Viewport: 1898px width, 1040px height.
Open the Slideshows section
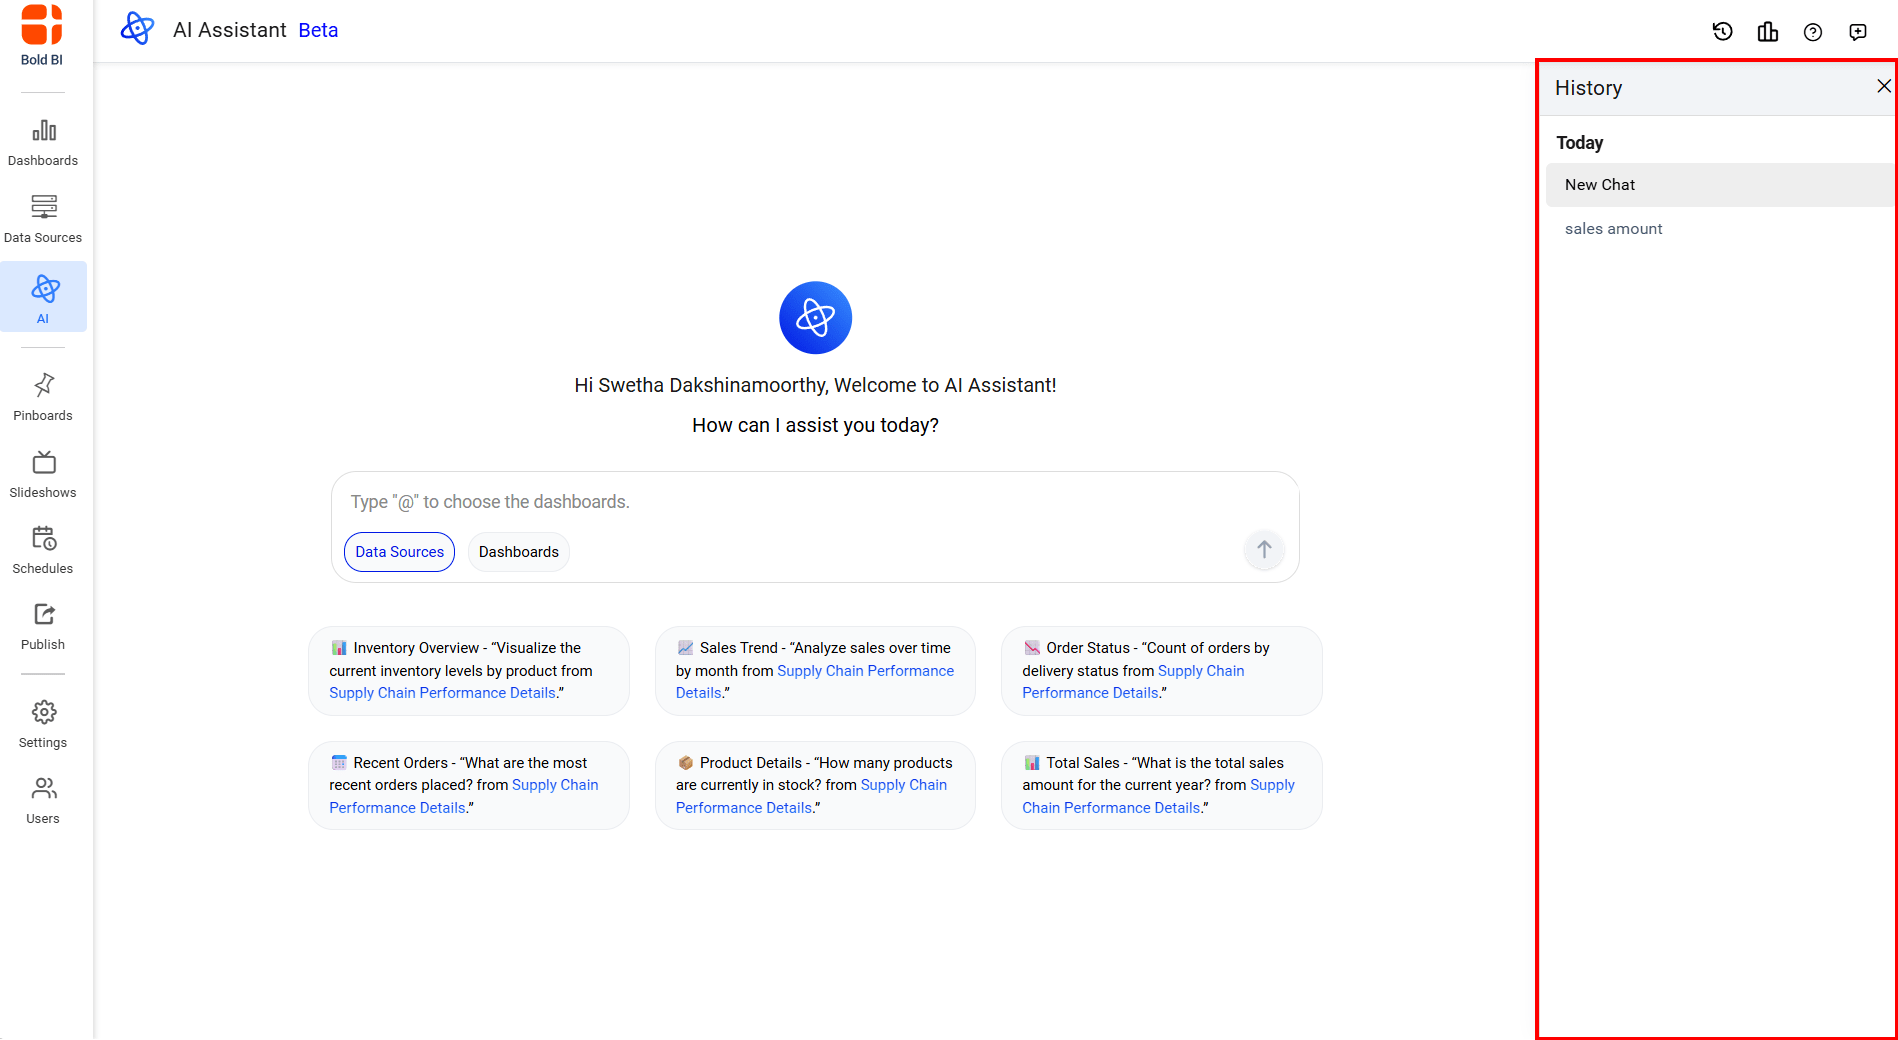[x=43, y=474]
